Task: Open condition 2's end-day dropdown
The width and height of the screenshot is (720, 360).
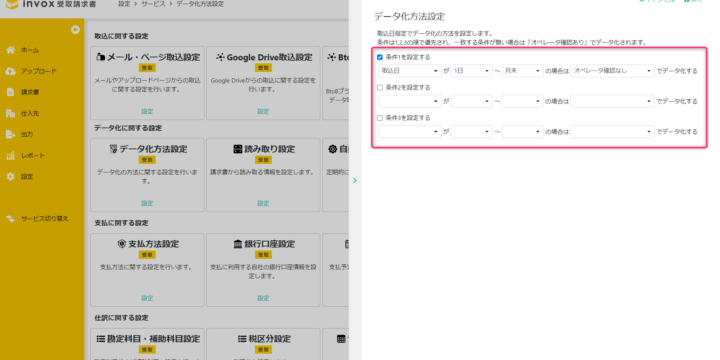Action: [x=523, y=101]
